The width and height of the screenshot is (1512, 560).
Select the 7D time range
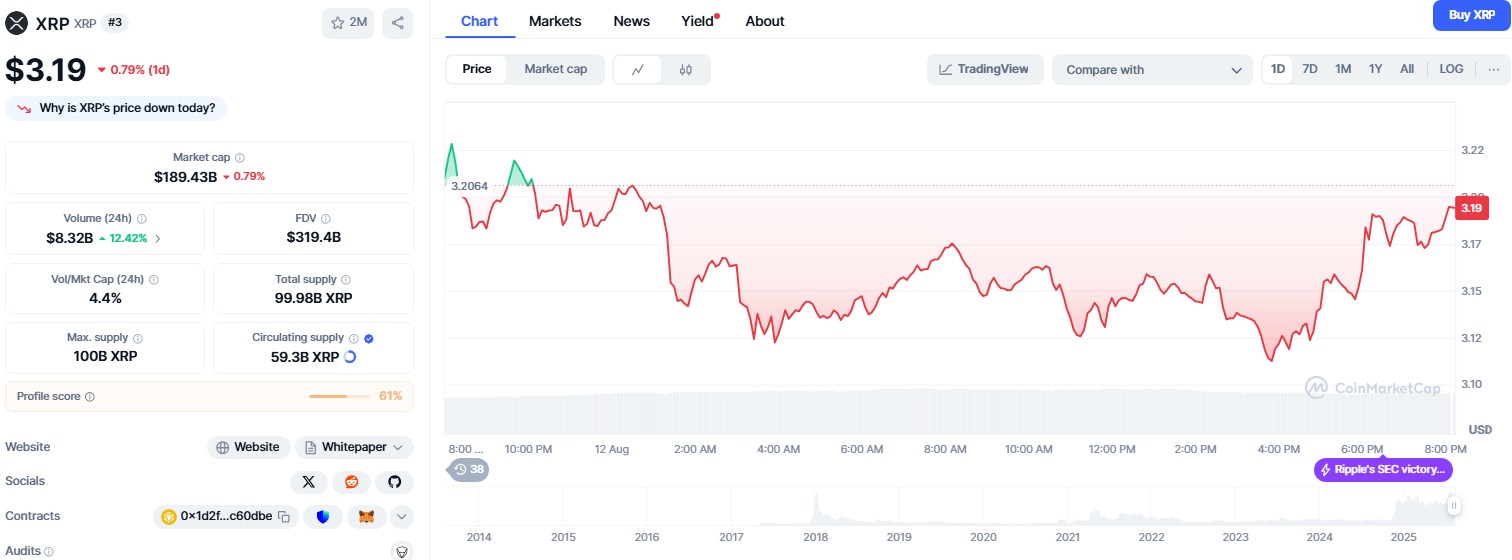1310,69
